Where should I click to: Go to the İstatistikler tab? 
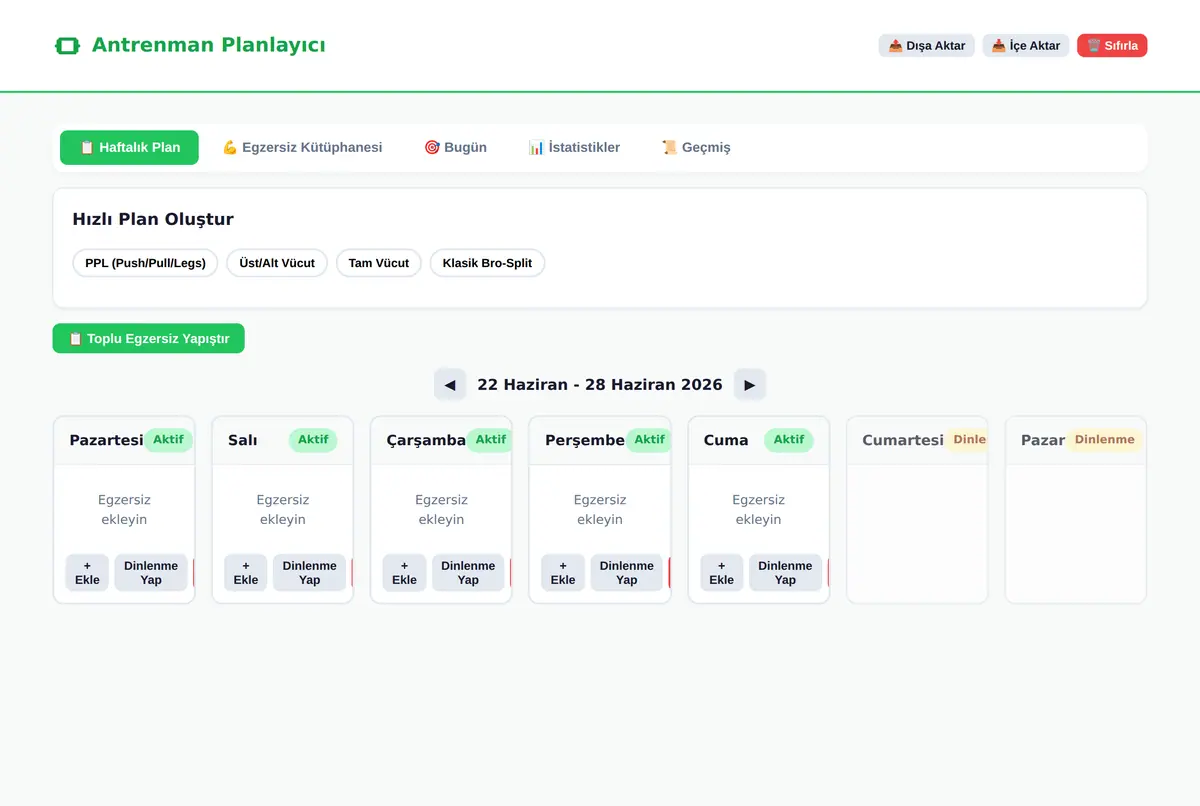[574, 147]
